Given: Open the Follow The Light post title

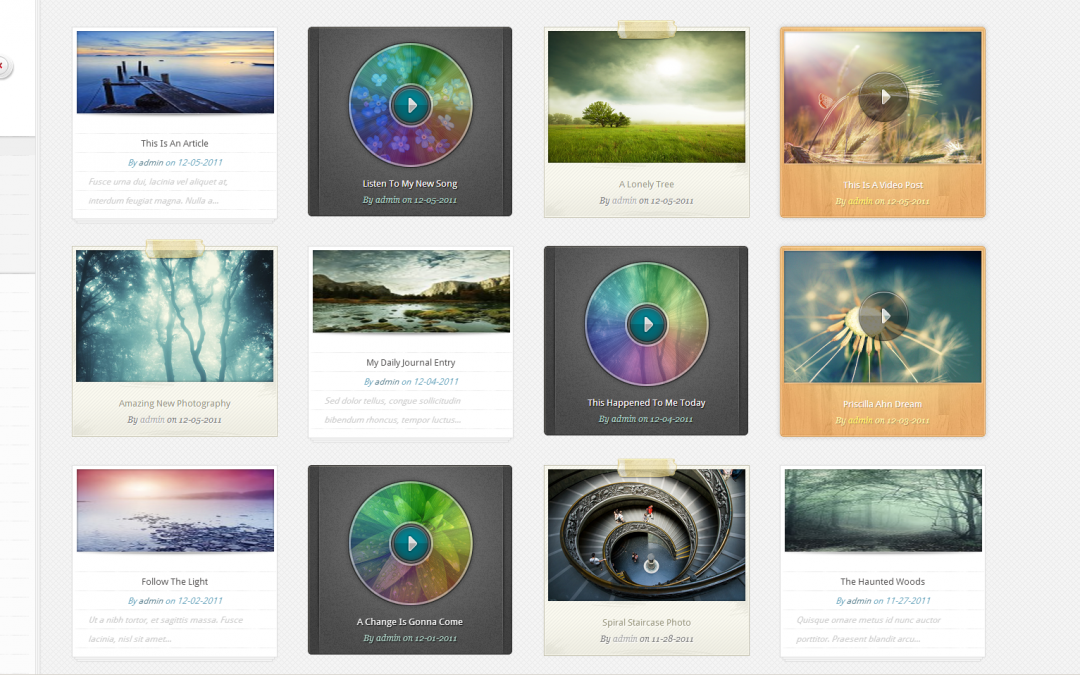Looking at the screenshot, I should pos(174,581).
